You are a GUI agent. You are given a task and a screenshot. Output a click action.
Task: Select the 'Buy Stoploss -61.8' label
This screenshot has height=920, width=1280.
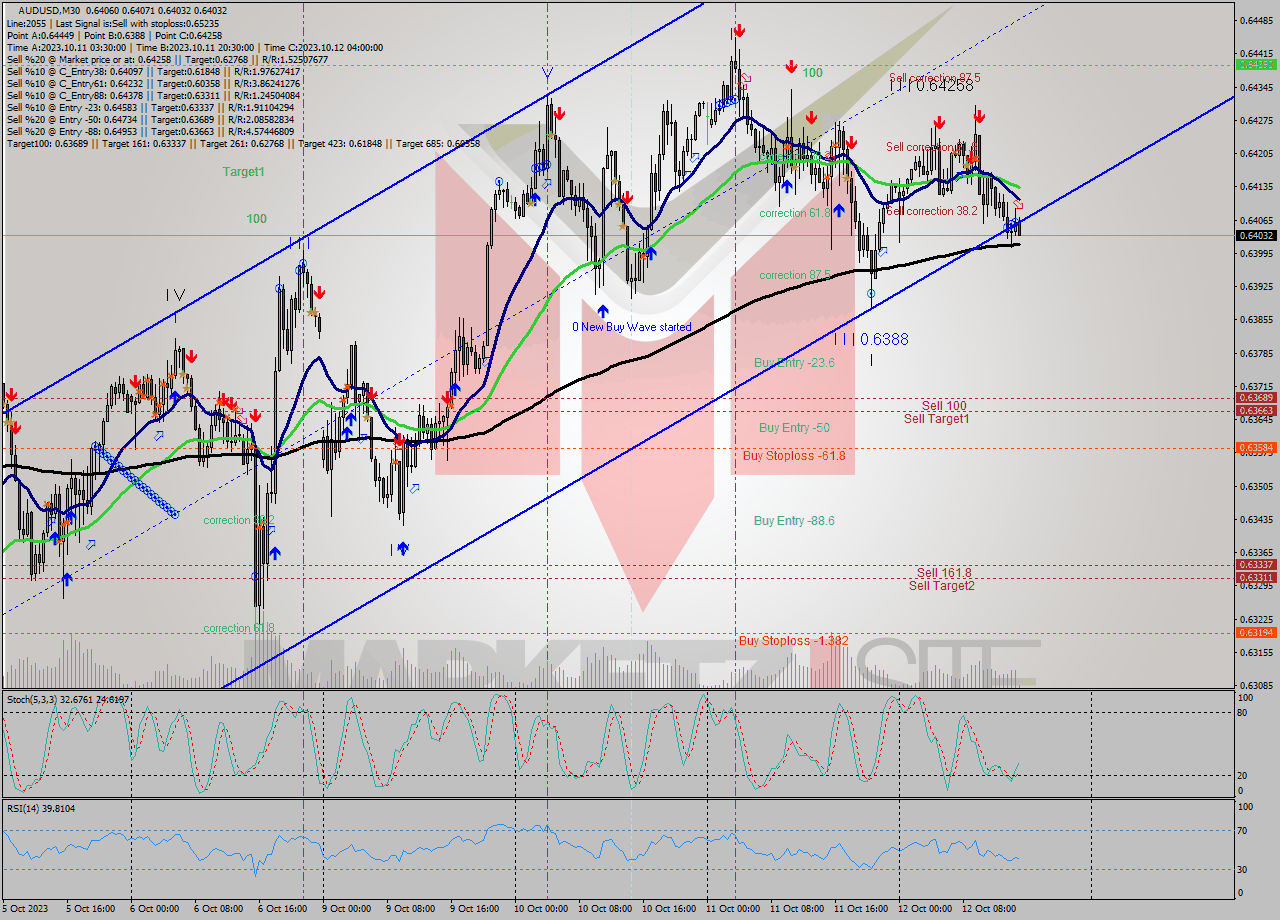point(794,456)
